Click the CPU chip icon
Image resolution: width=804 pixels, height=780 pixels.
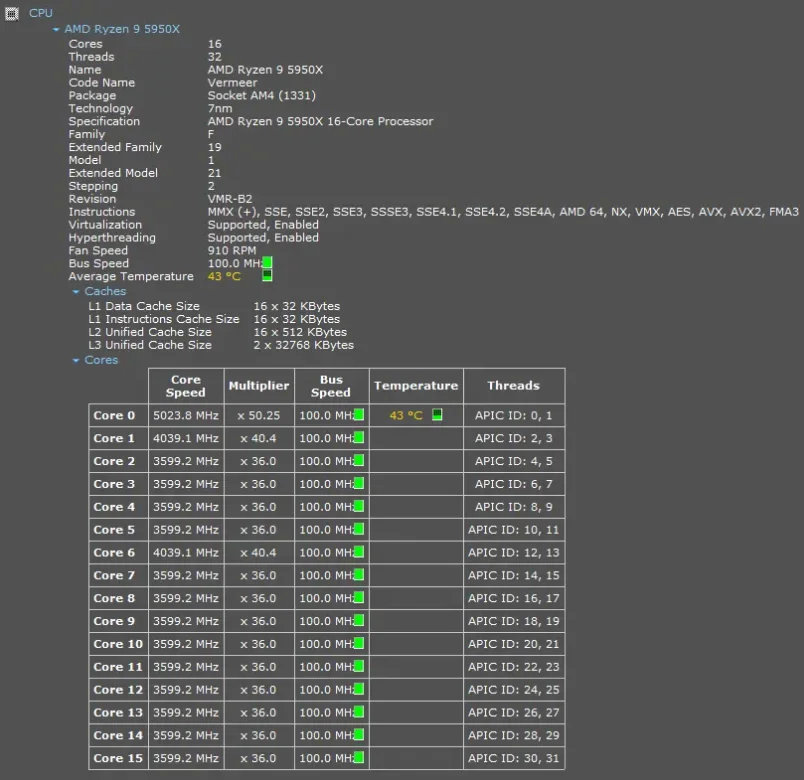tap(12, 14)
